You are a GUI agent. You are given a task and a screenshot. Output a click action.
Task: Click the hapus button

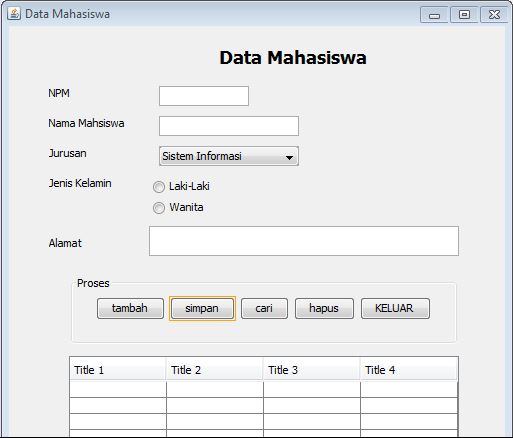click(x=324, y=308)
